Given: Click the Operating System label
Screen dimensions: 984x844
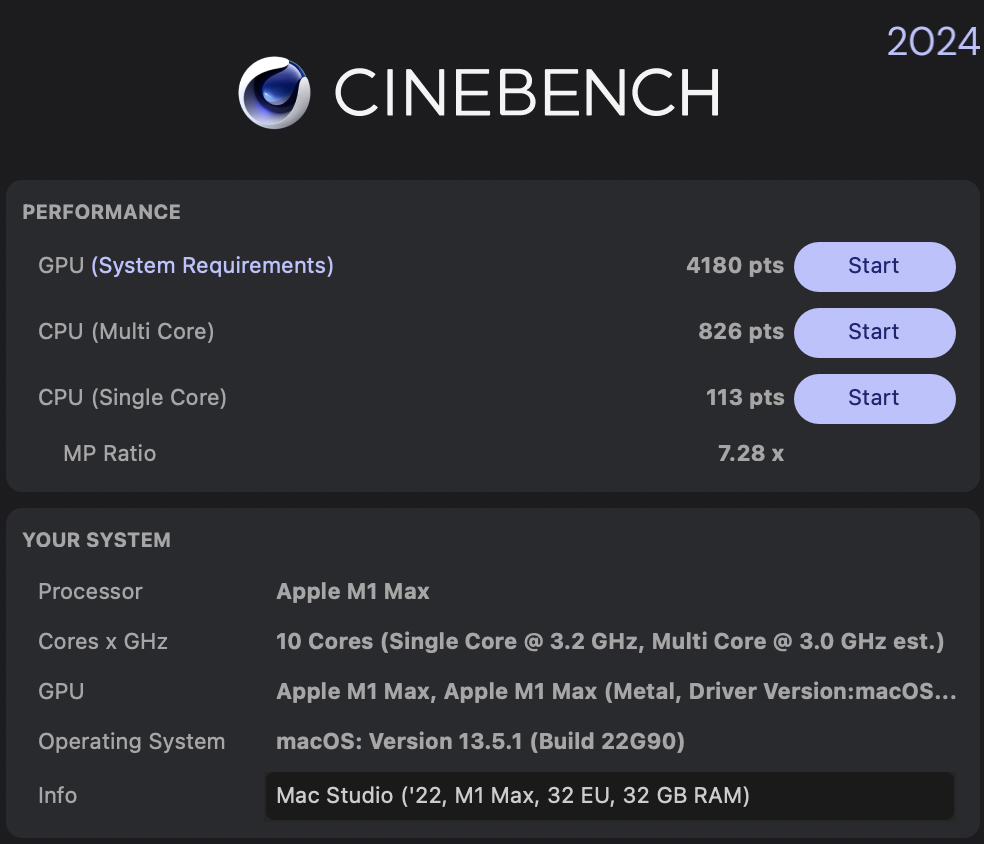Looking at the screenshot, I should coord(131,742).
